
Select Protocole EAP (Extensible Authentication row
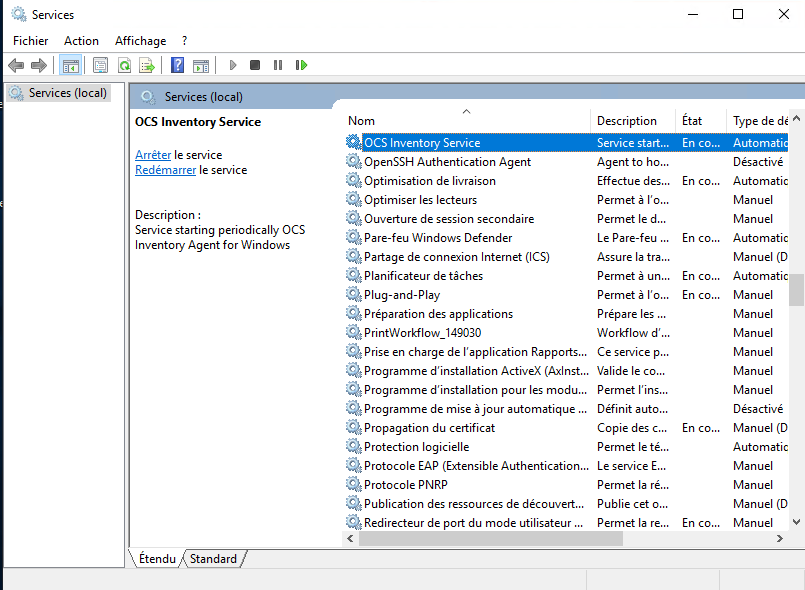(567, 465)
